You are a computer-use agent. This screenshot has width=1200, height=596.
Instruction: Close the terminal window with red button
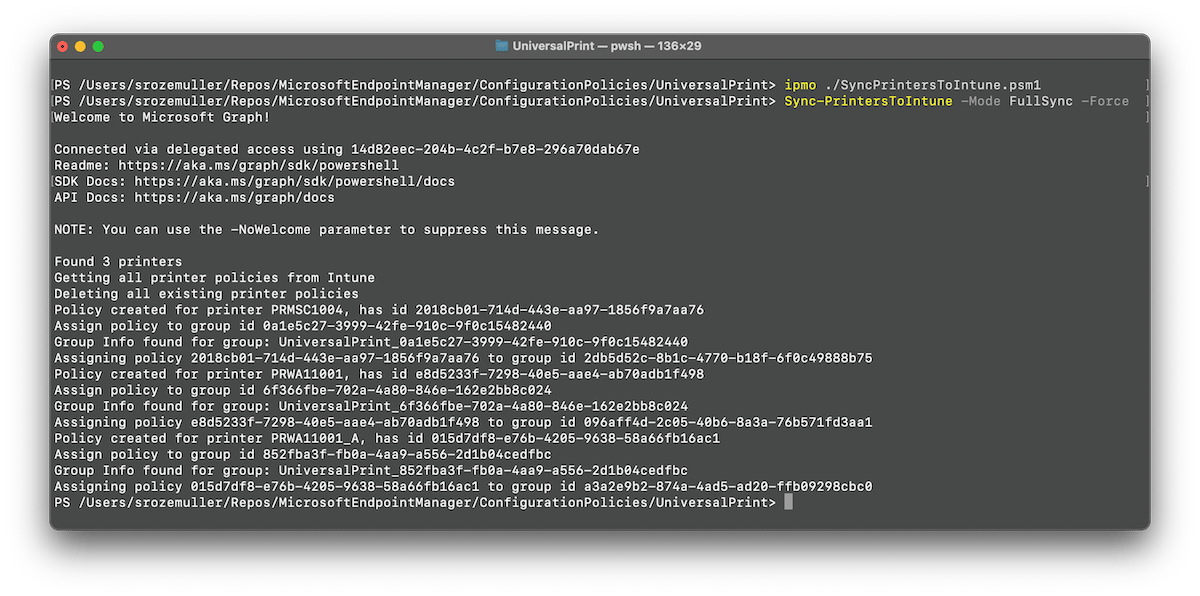(63, 46)
